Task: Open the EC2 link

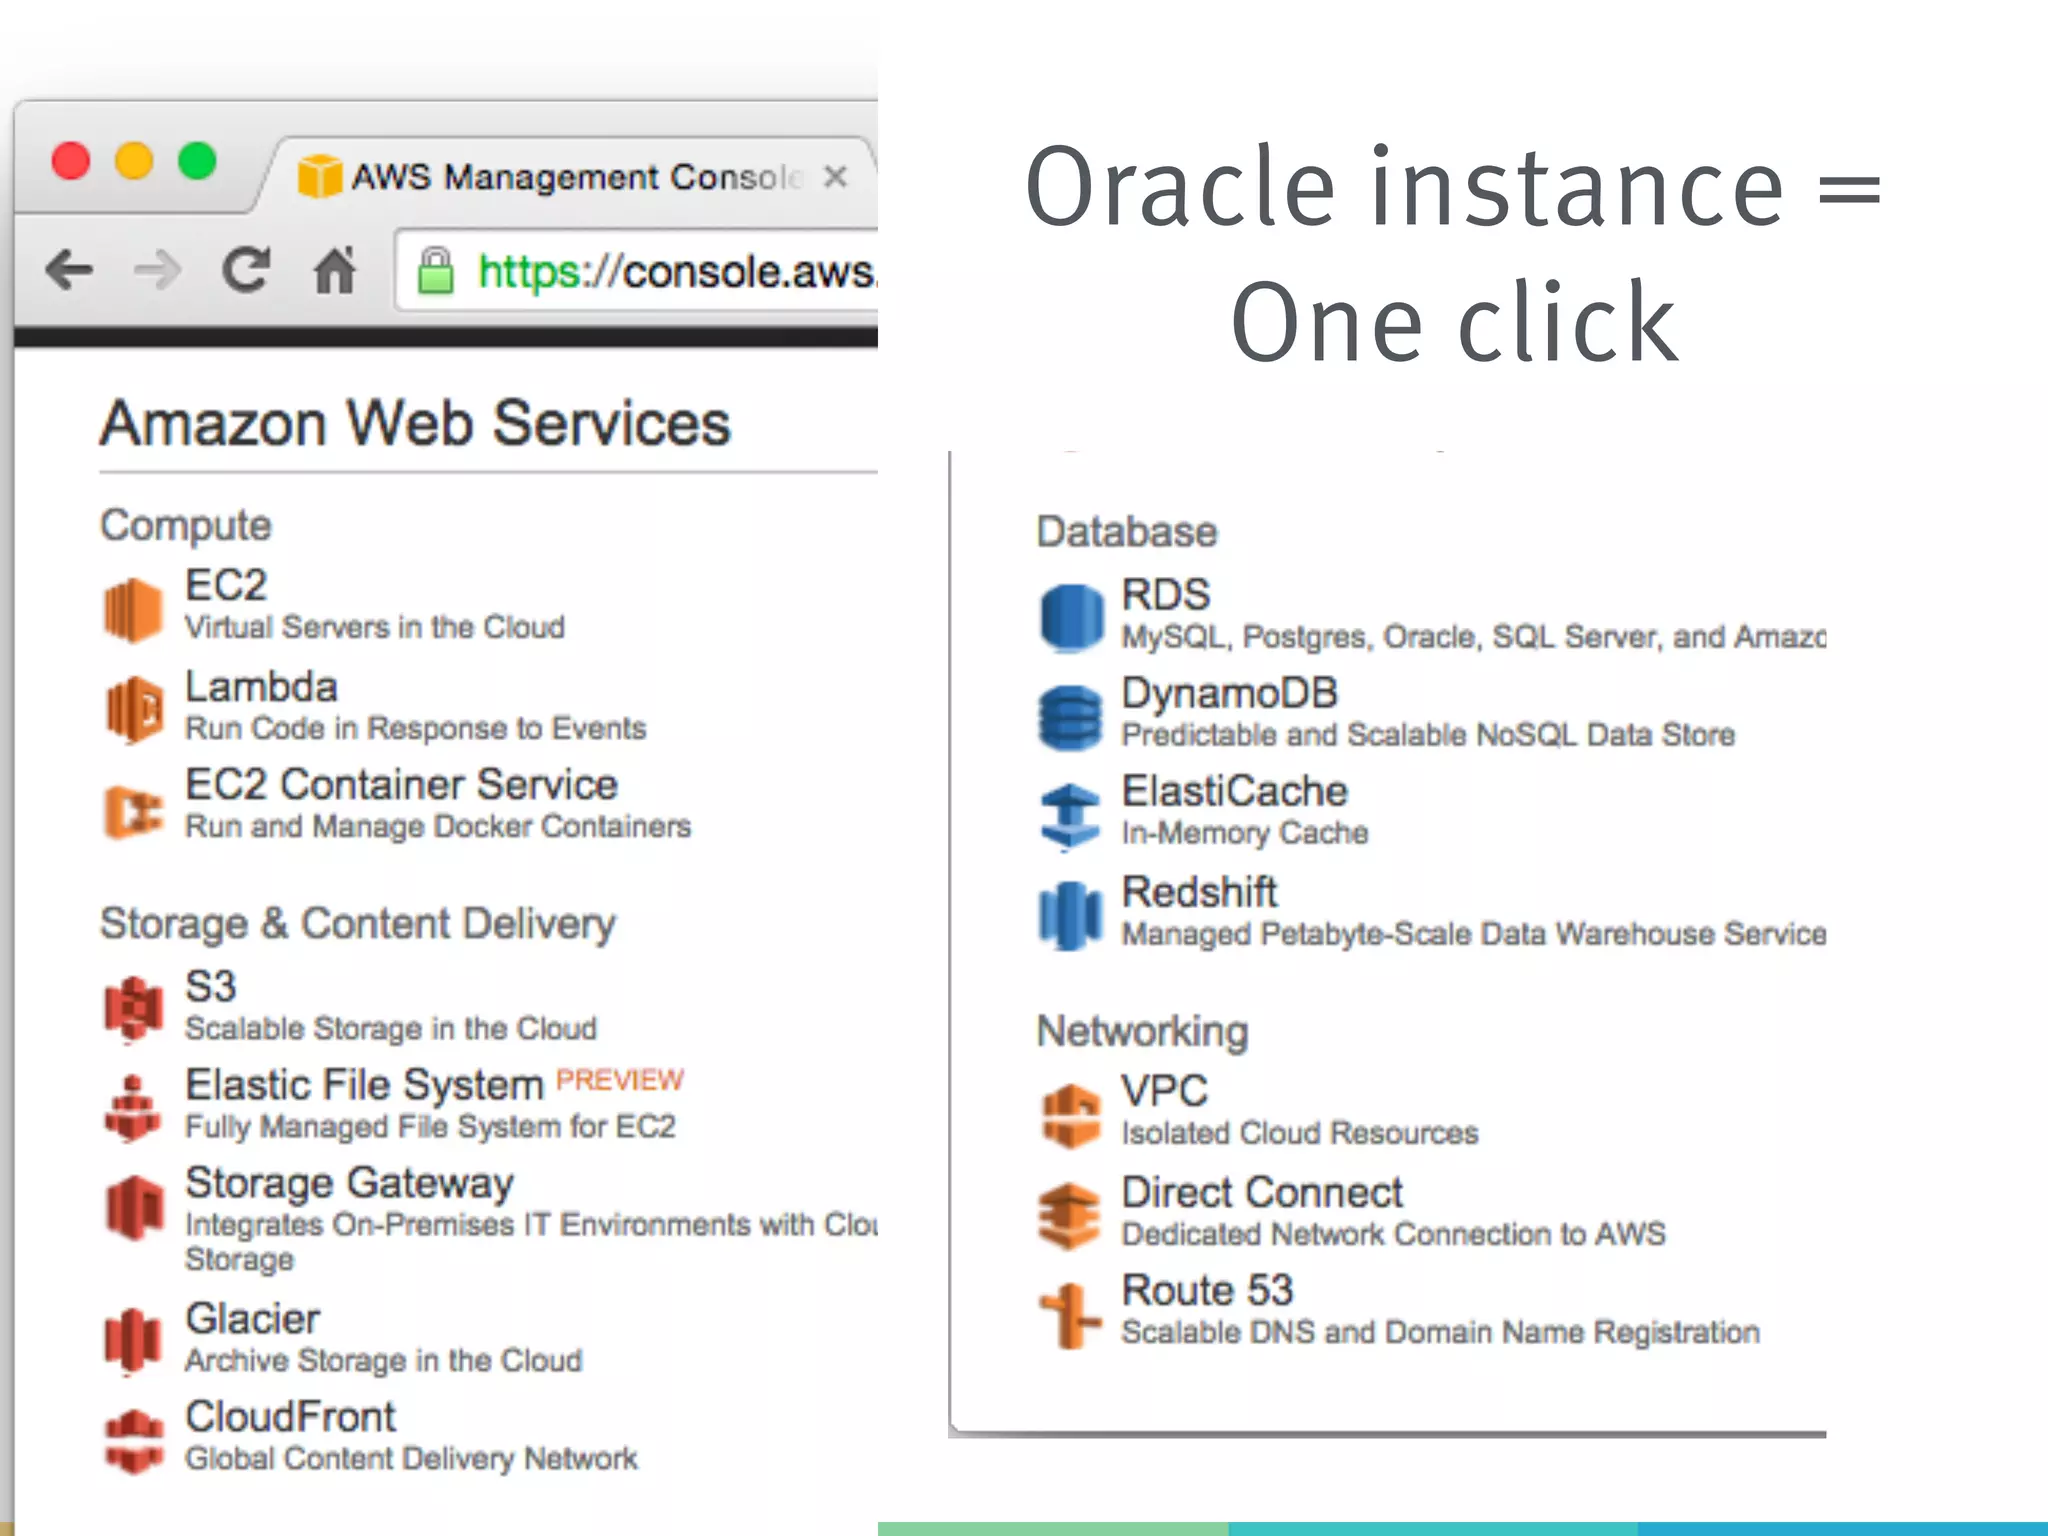Action: click(x=226, y=585)
